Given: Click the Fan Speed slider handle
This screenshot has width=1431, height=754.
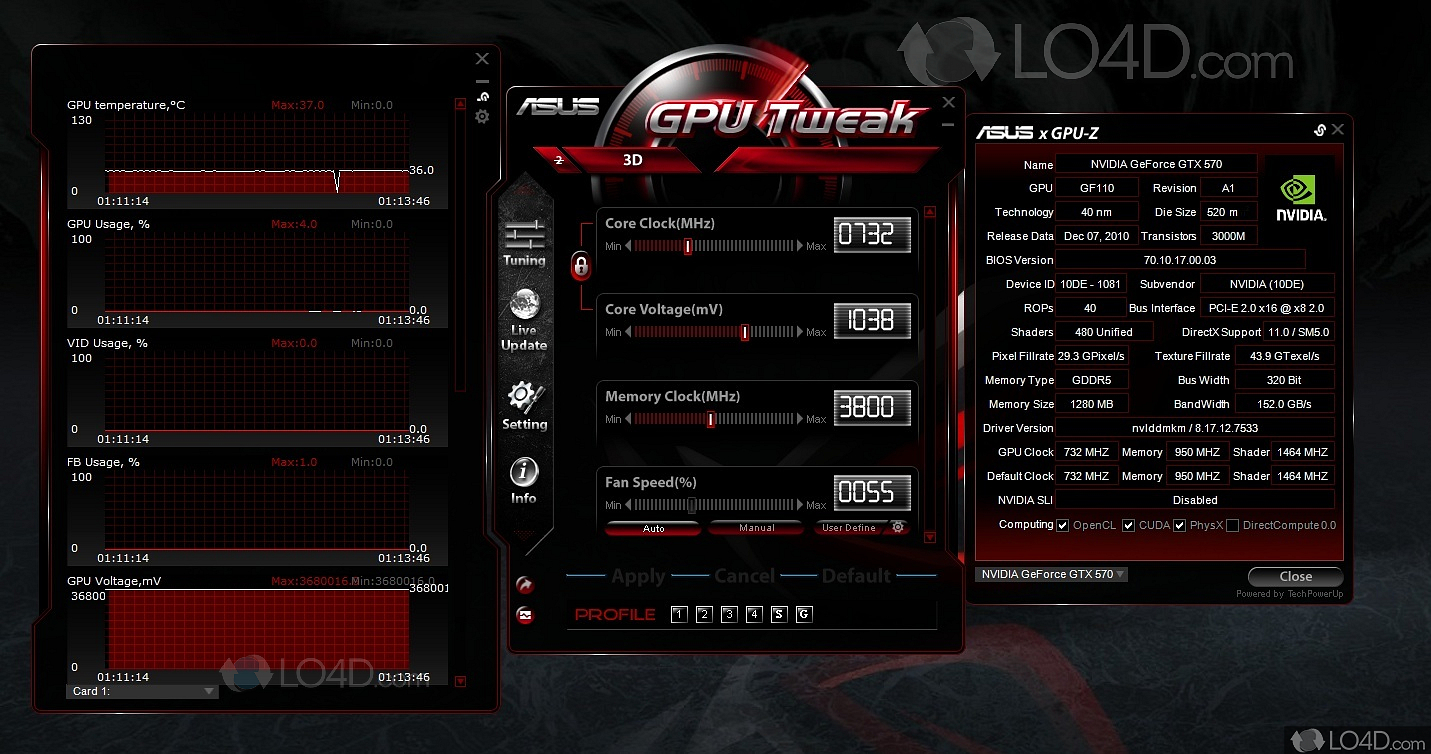Looking at the screenshot, I should pos(692,505).
